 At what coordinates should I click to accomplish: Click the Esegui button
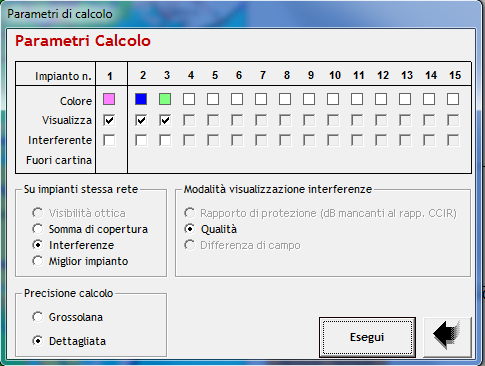click(367, 337)
